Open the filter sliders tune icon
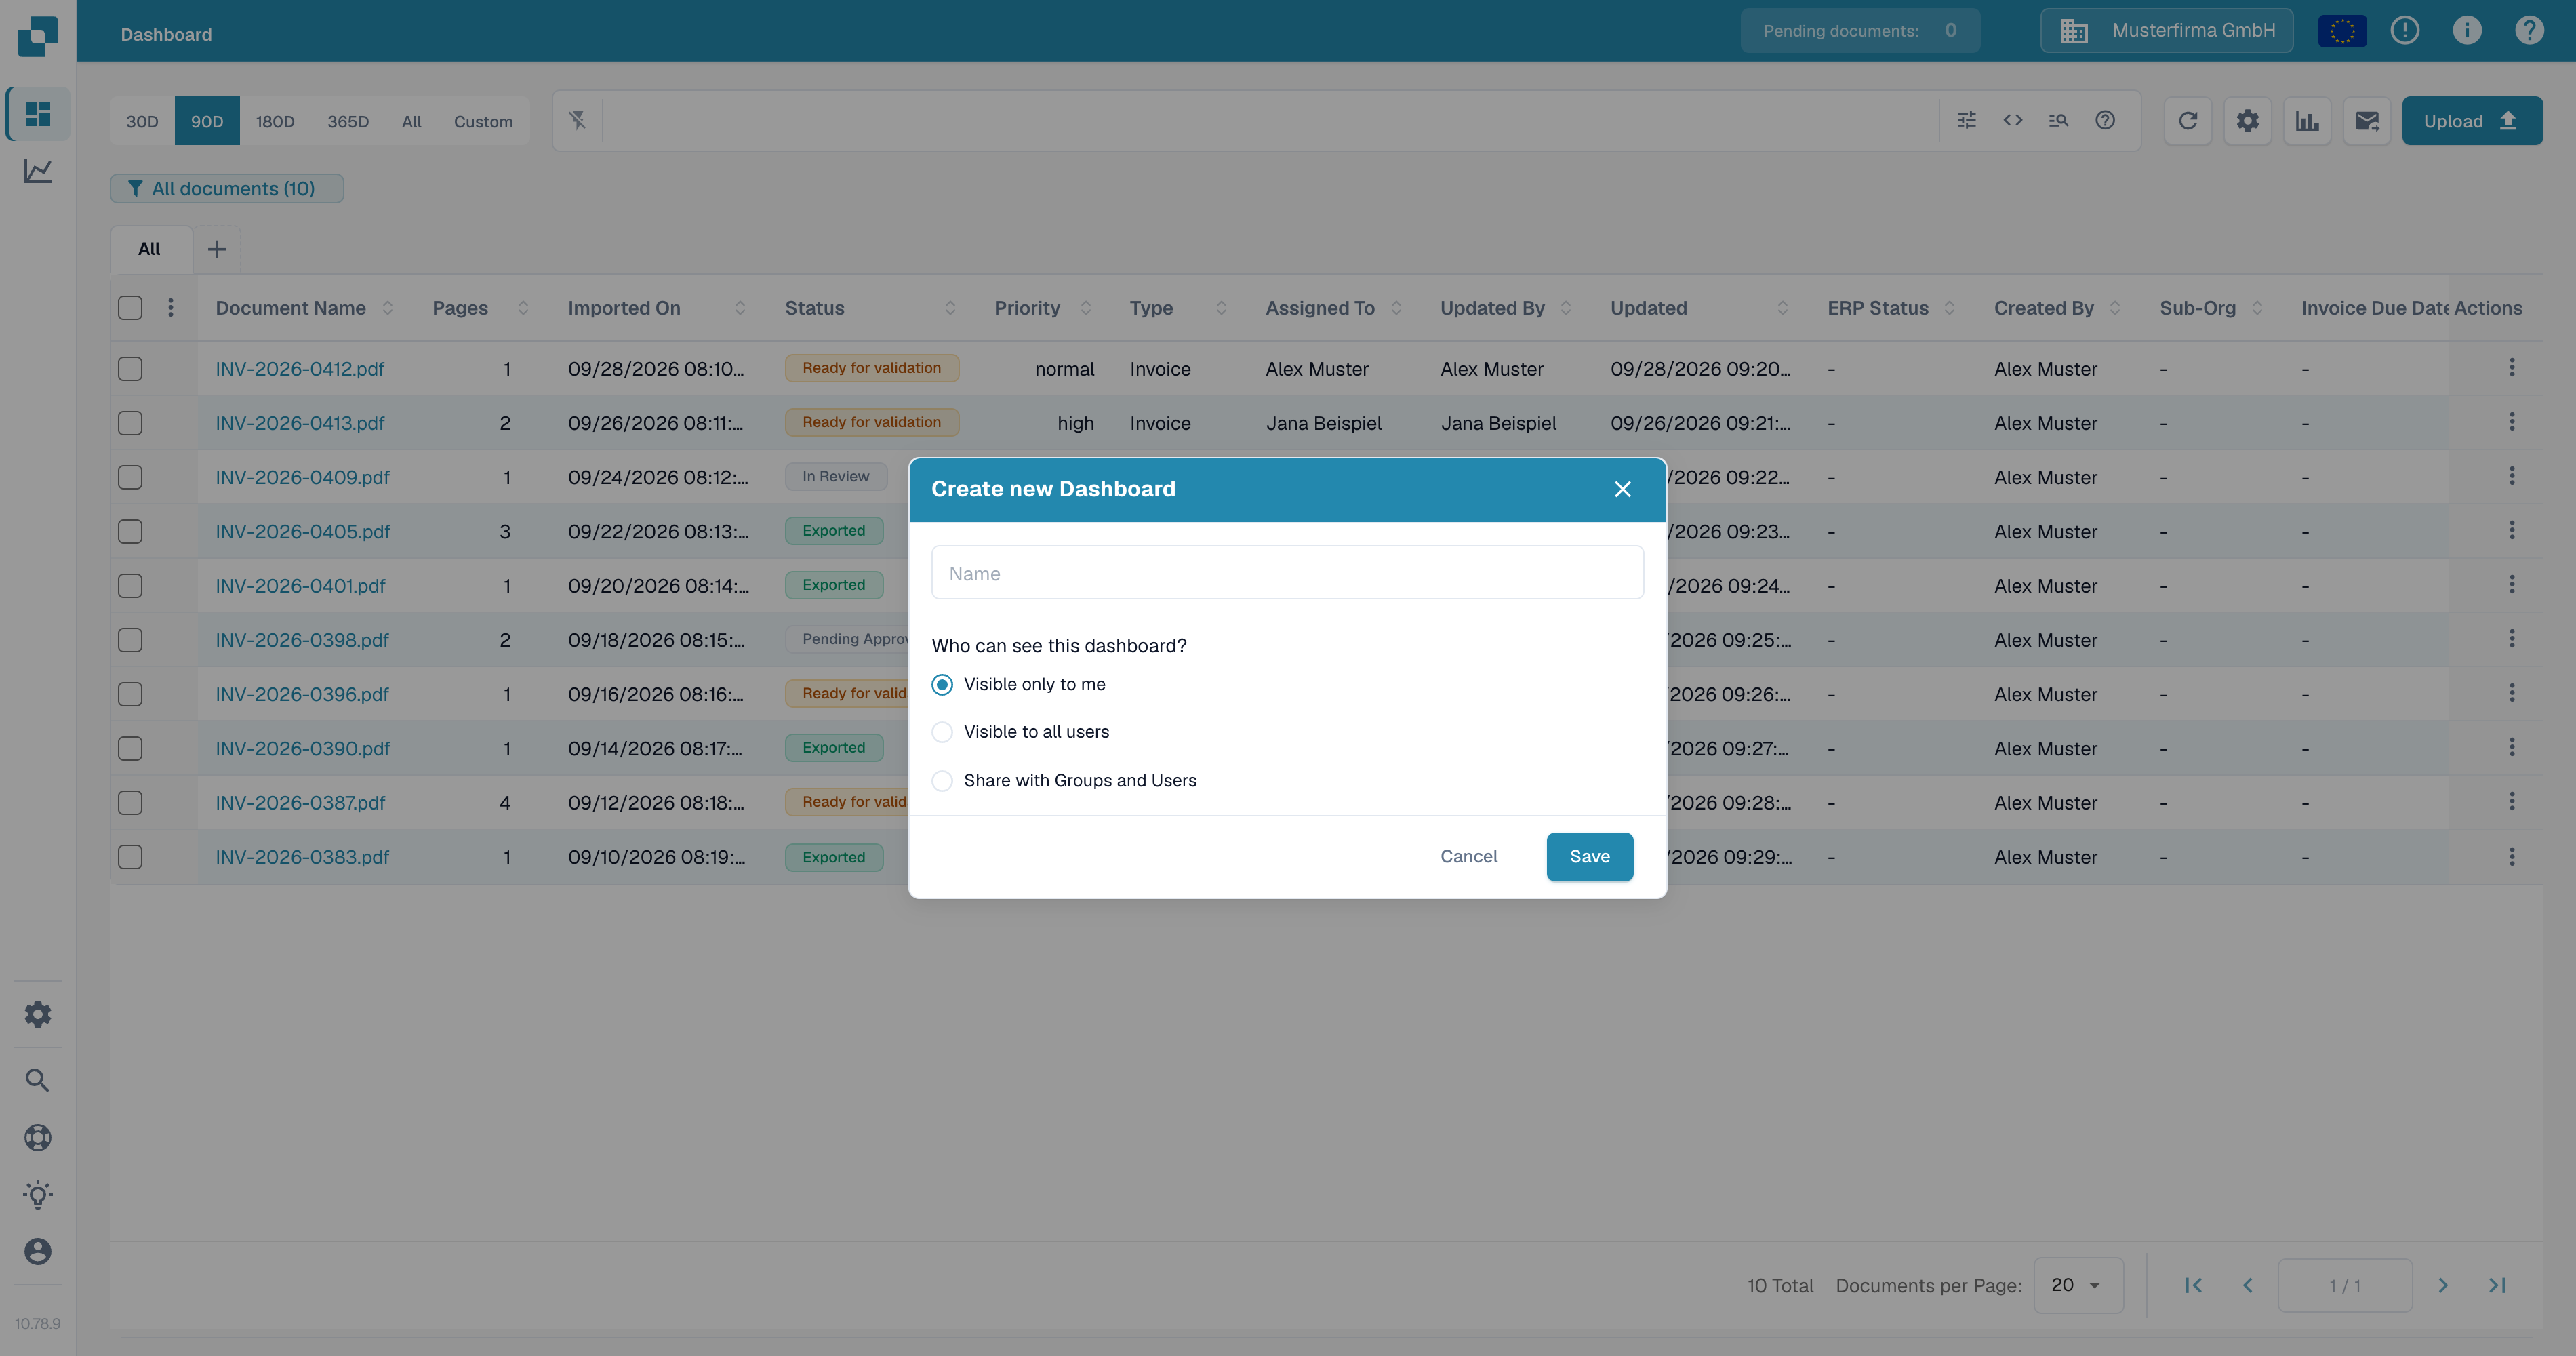Viewport: 2576px width, 1356px height. coord(1967,121)
